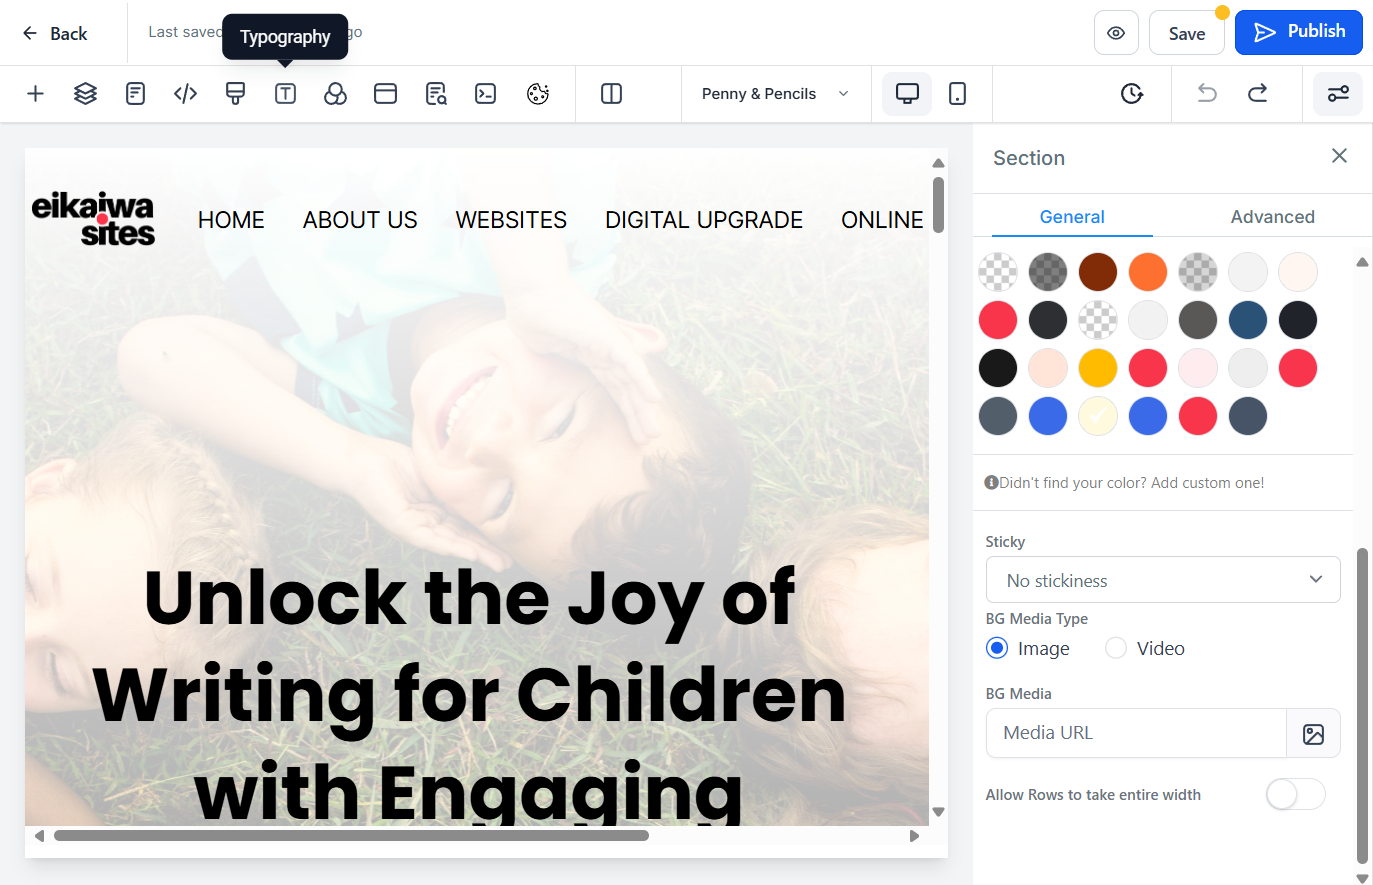This screenshot has width=1373, height=885.
Task: Switch to desktop preview mode
Action: (907, 94)
